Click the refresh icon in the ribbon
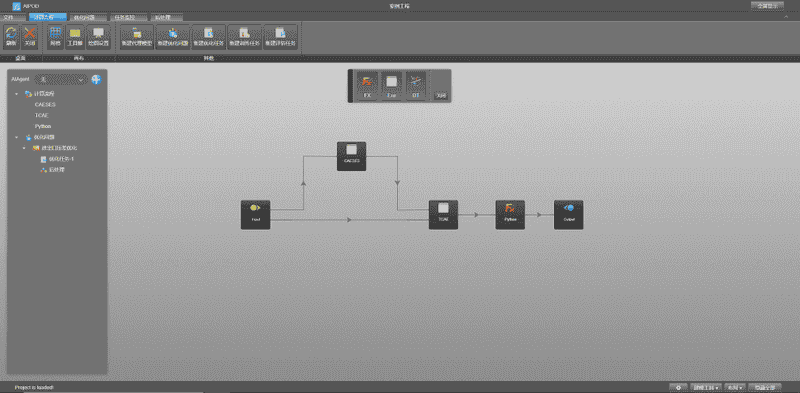 [x=11, y=37]
